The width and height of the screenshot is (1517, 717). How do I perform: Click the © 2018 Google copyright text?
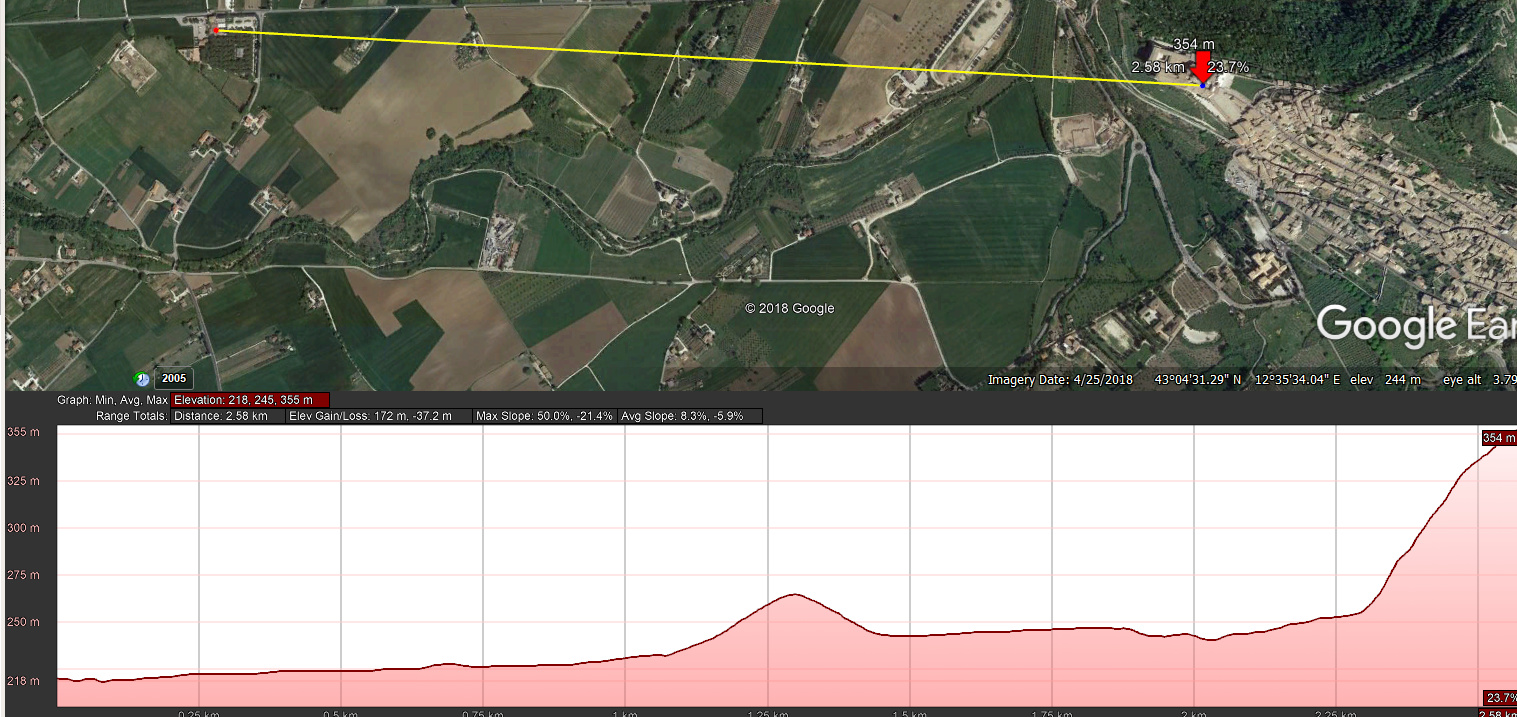click(789, 309)
